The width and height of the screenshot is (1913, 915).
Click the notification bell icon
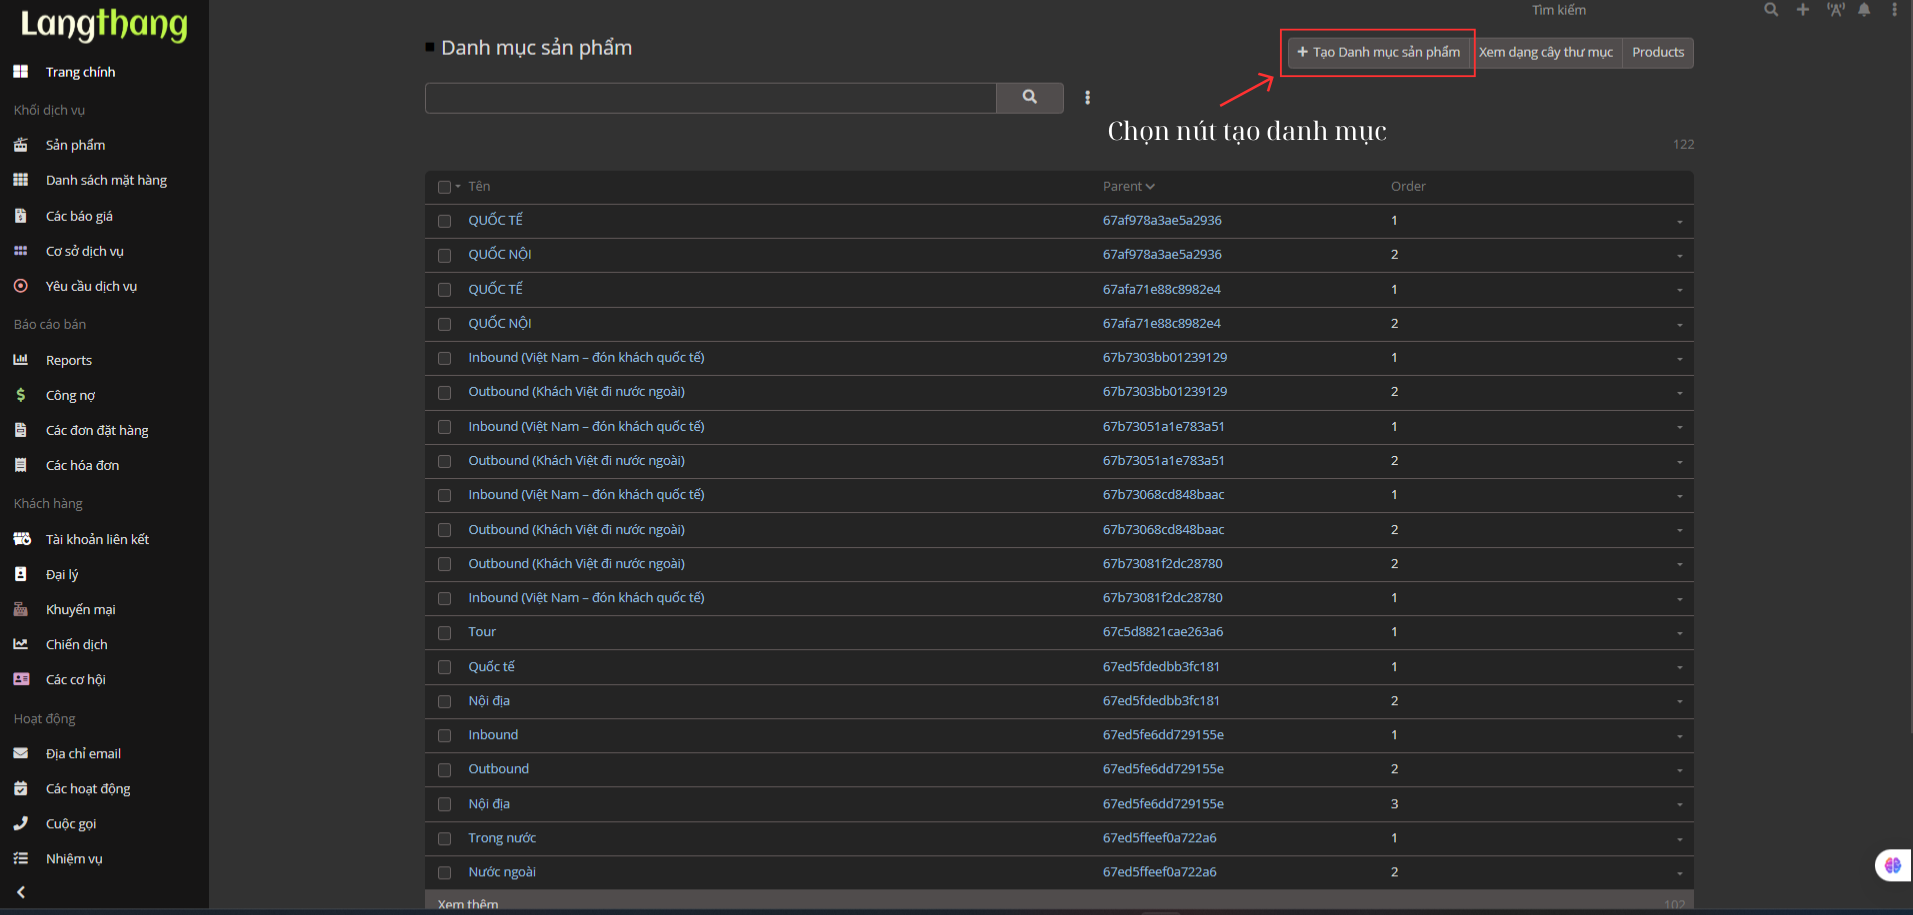pyautogui.click(x=1864, y=10)
